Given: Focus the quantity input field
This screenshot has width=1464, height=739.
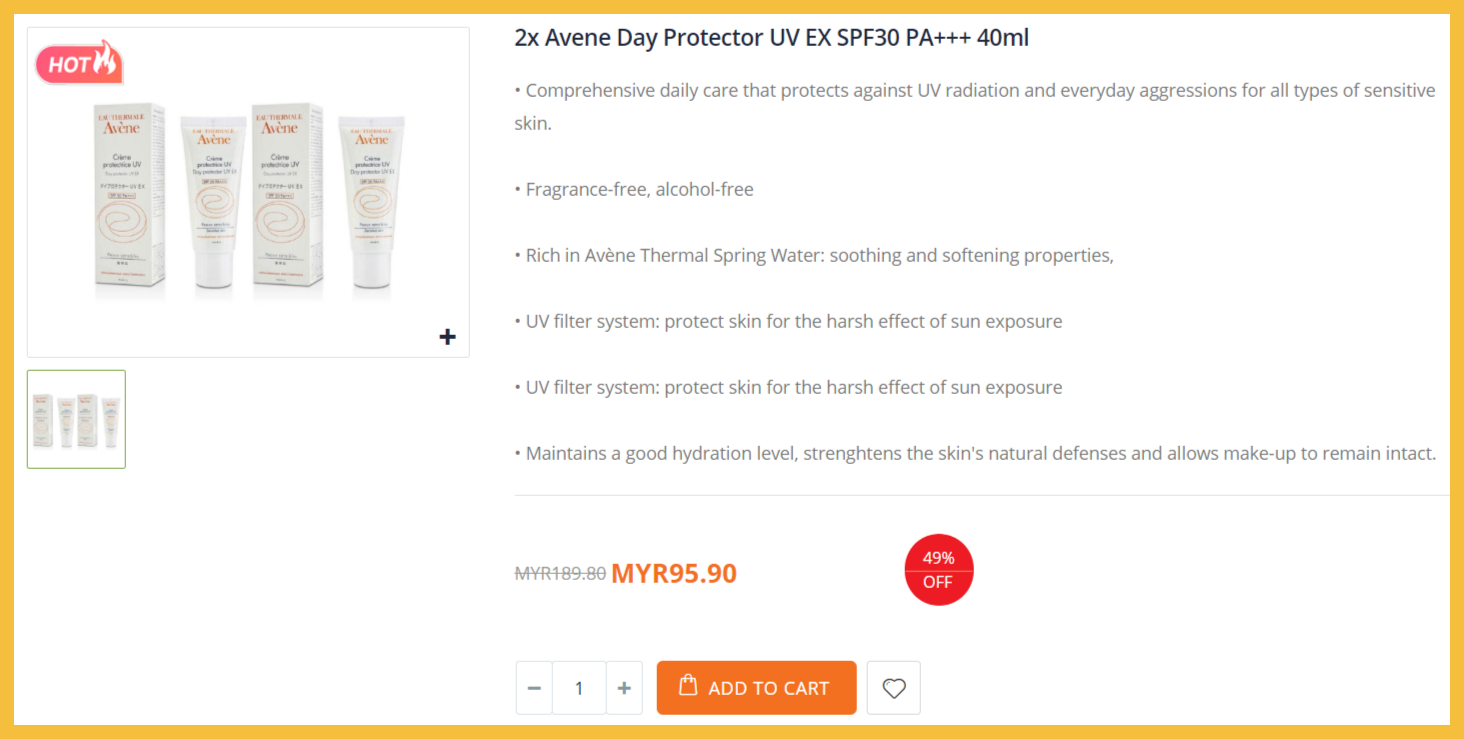Looking at the screenshot, I should [x=579, y=688].
